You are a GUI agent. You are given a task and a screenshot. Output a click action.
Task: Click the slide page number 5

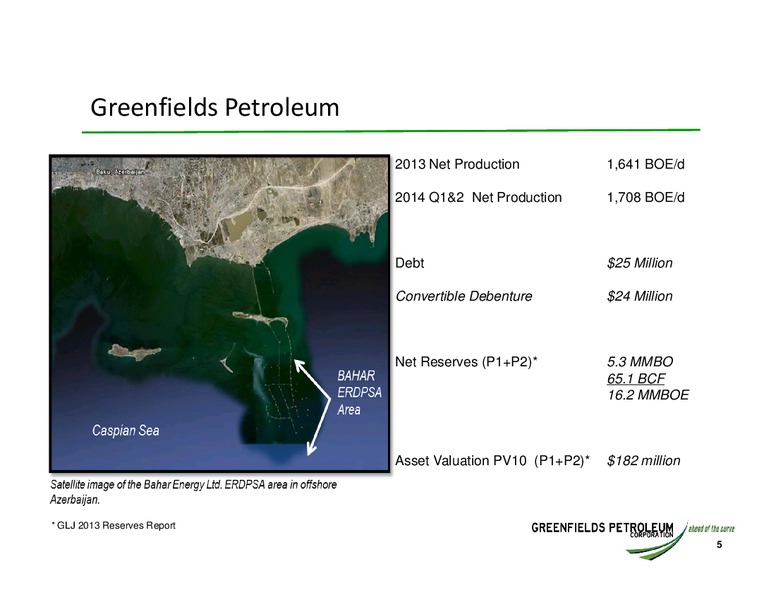pos(719,545)
